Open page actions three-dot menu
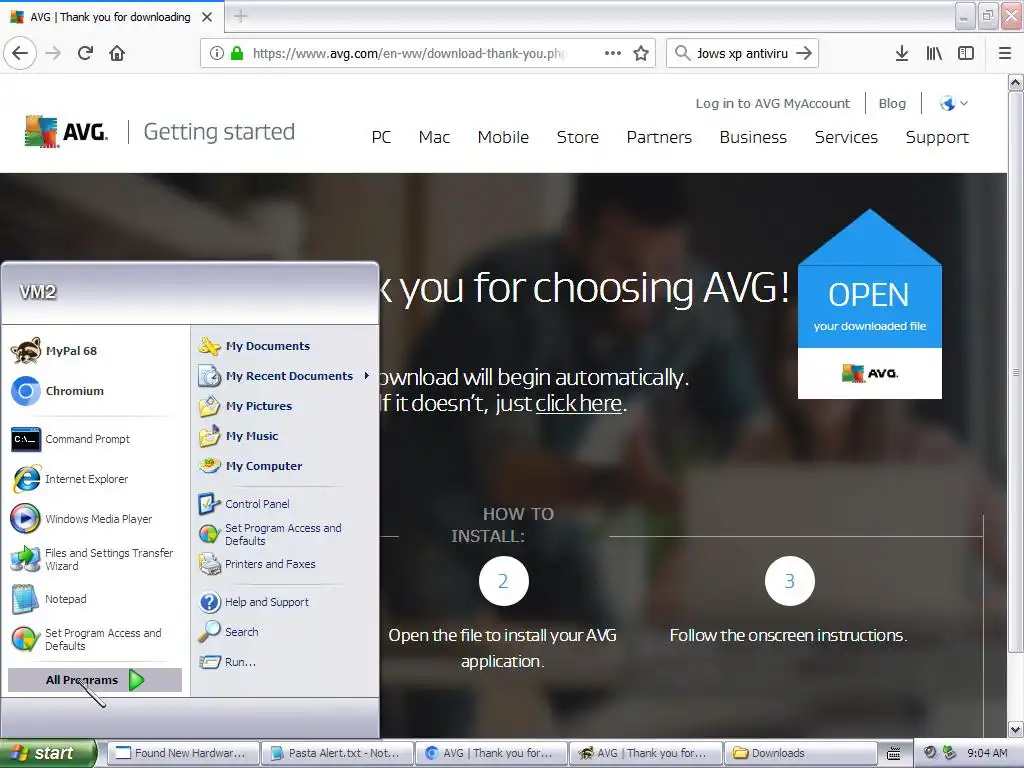1024x768 pixels. point(613,53)
